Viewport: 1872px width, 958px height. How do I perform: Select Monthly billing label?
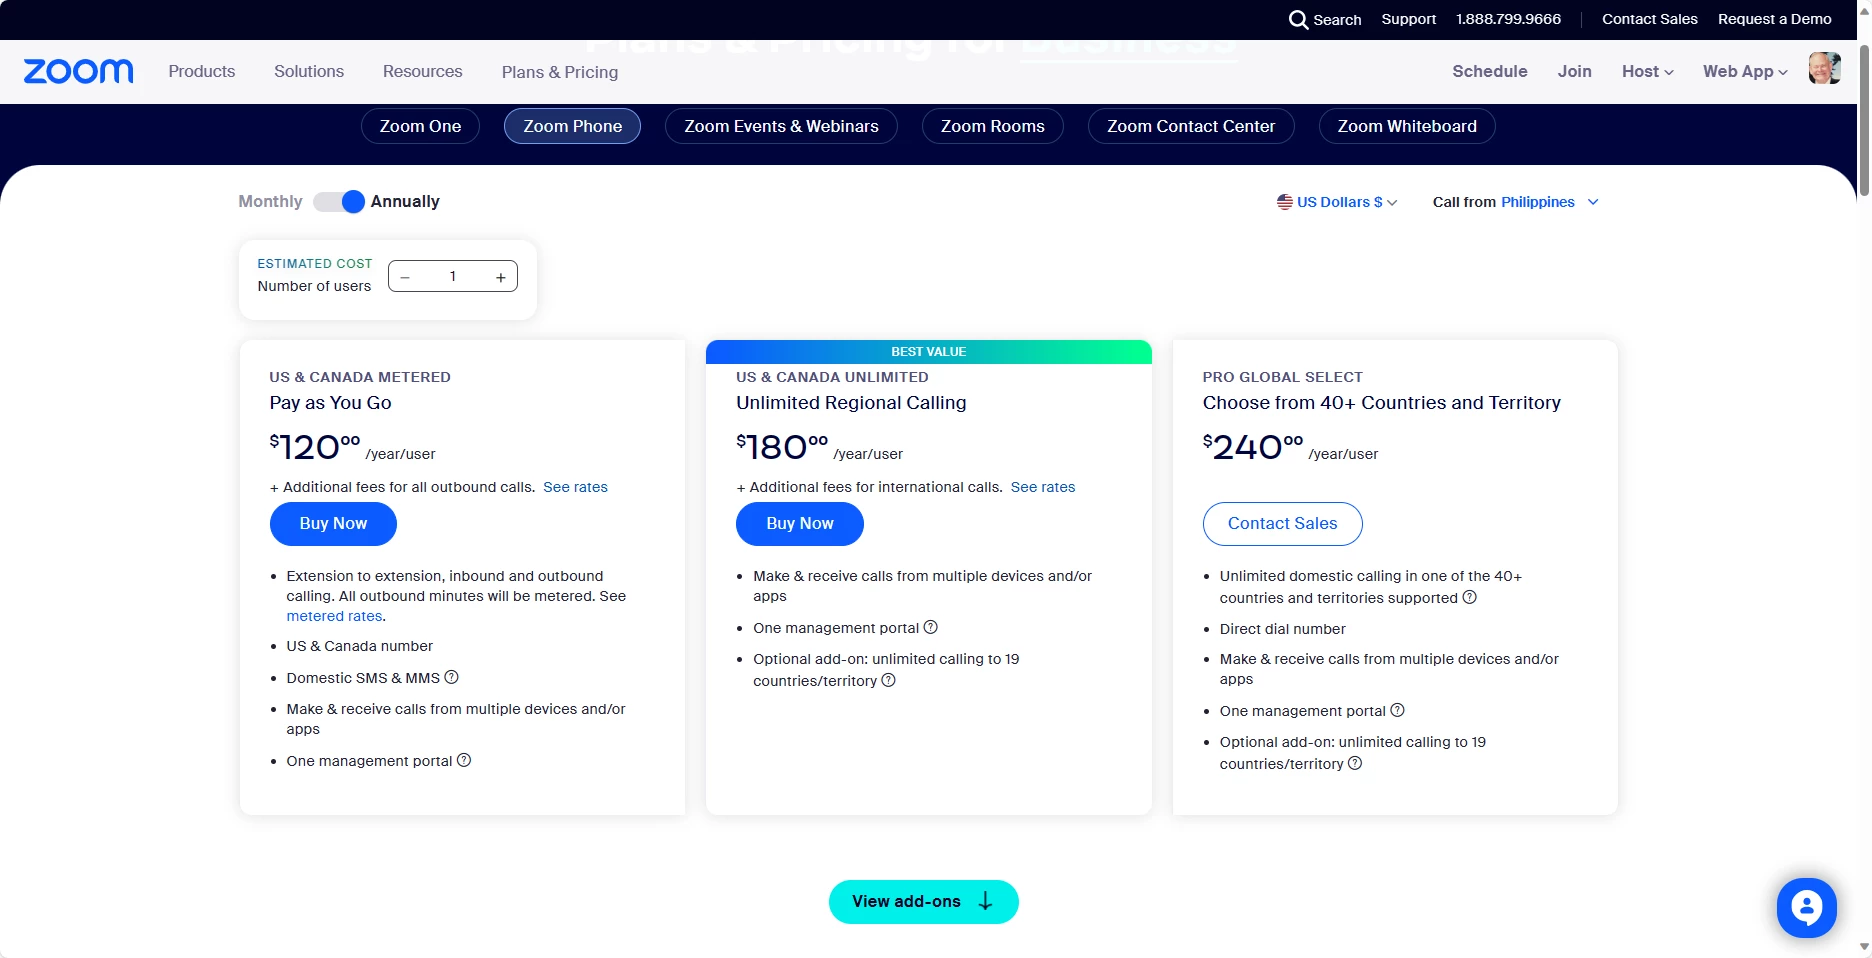tap(270, 201)
